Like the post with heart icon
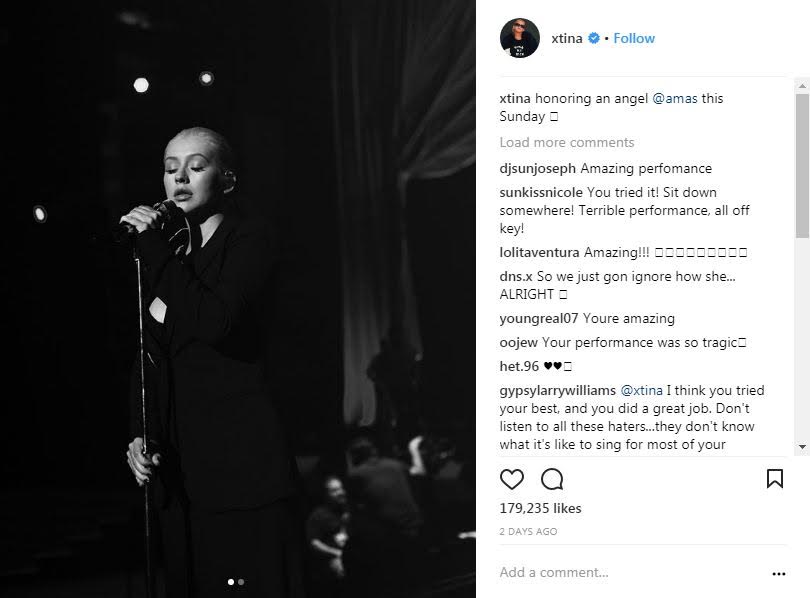 511,479
